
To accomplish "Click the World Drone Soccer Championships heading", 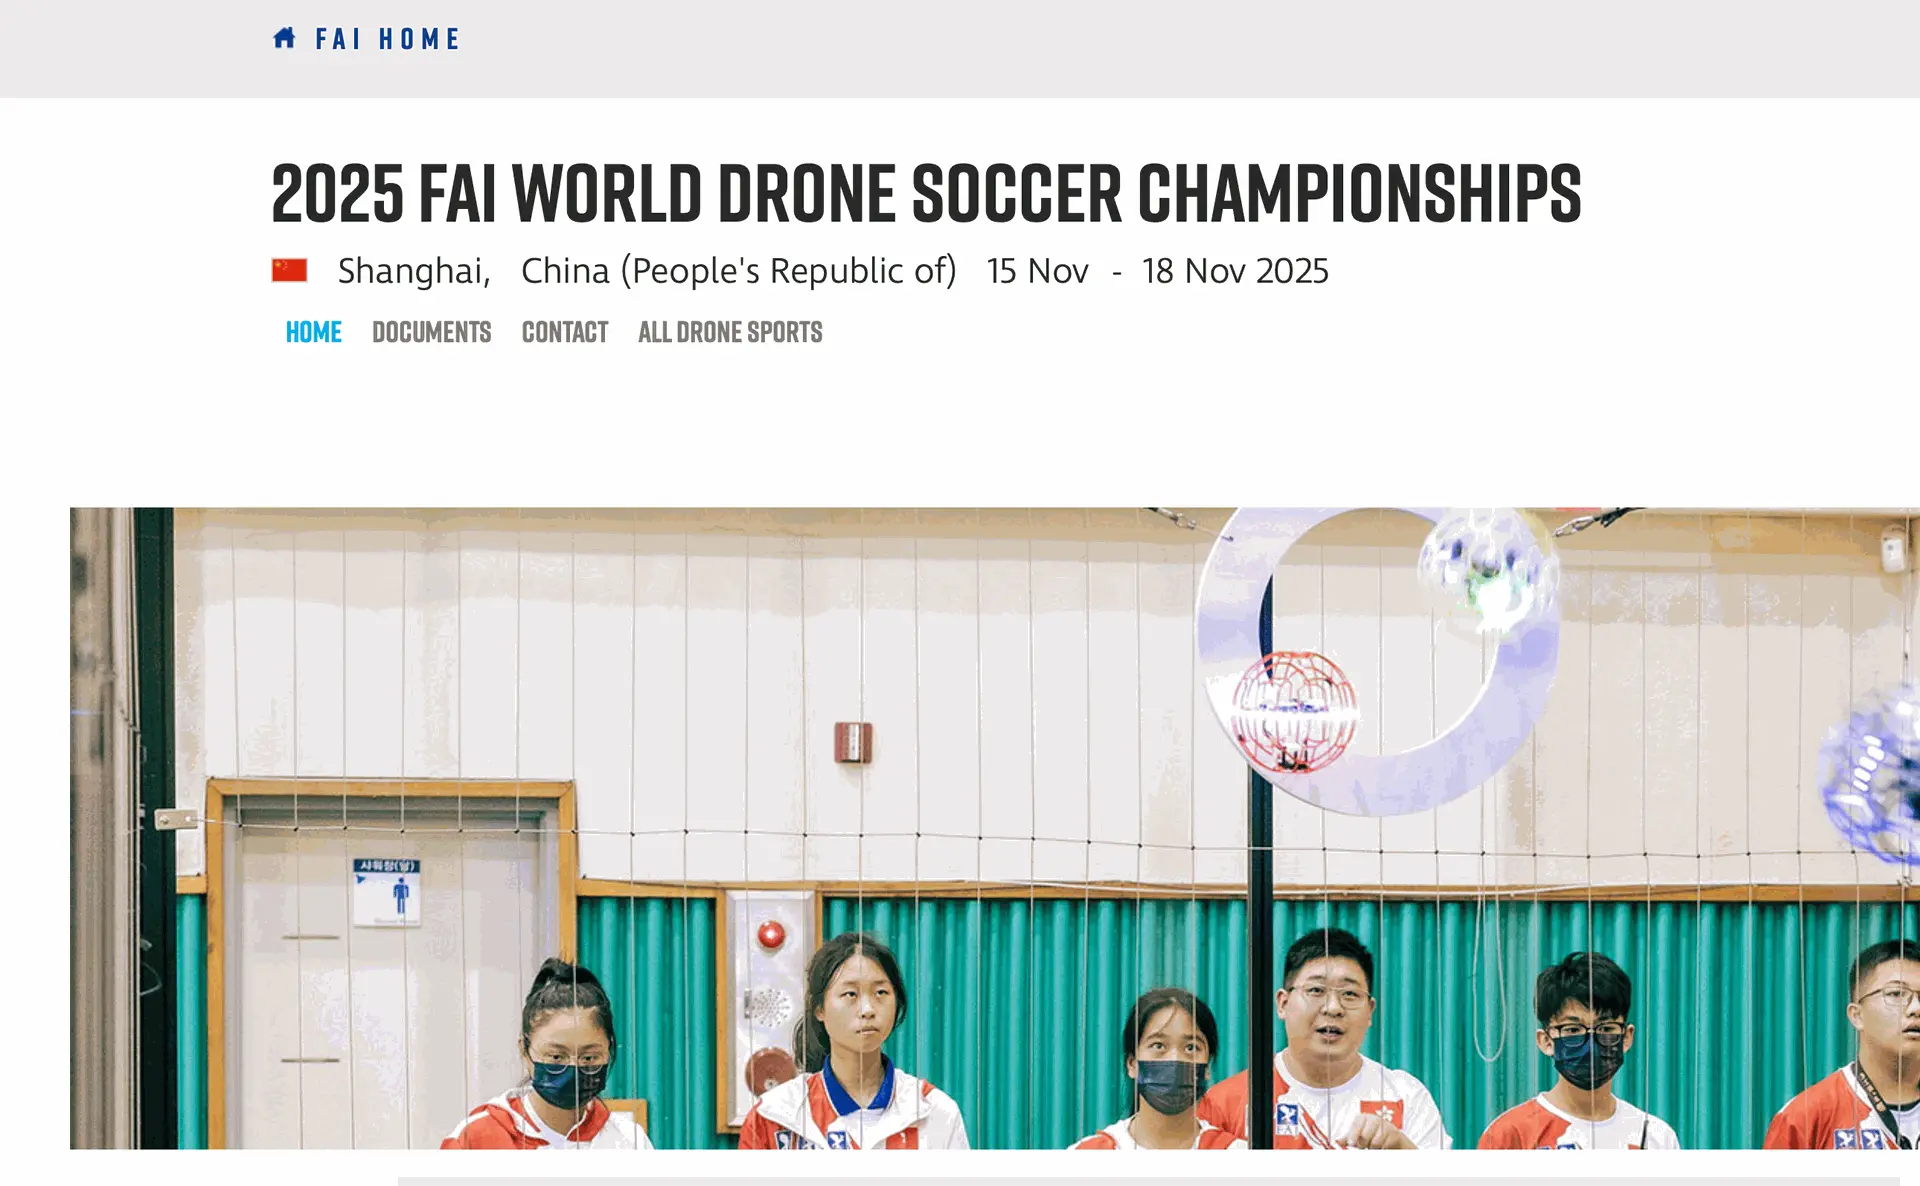I will click(x=926, y=193).
